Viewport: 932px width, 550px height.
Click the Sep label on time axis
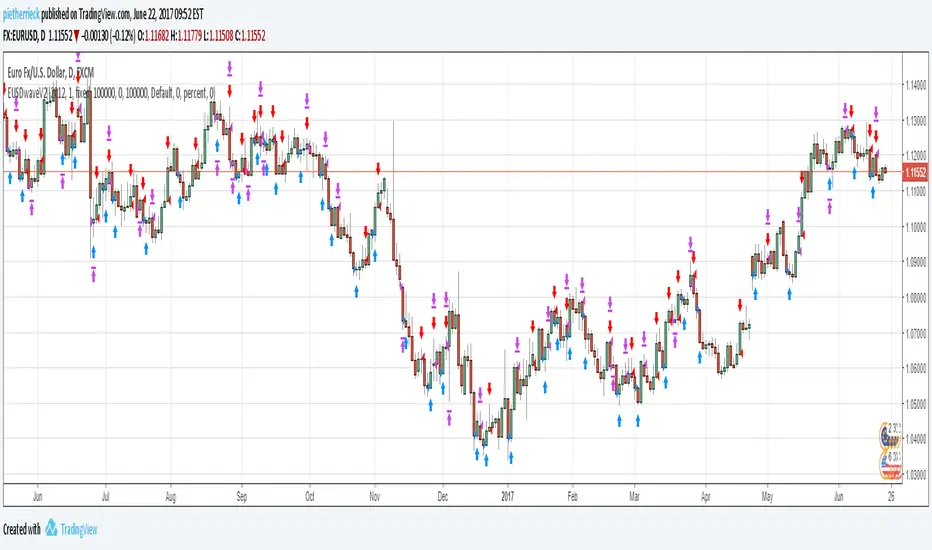coord(241,496)
